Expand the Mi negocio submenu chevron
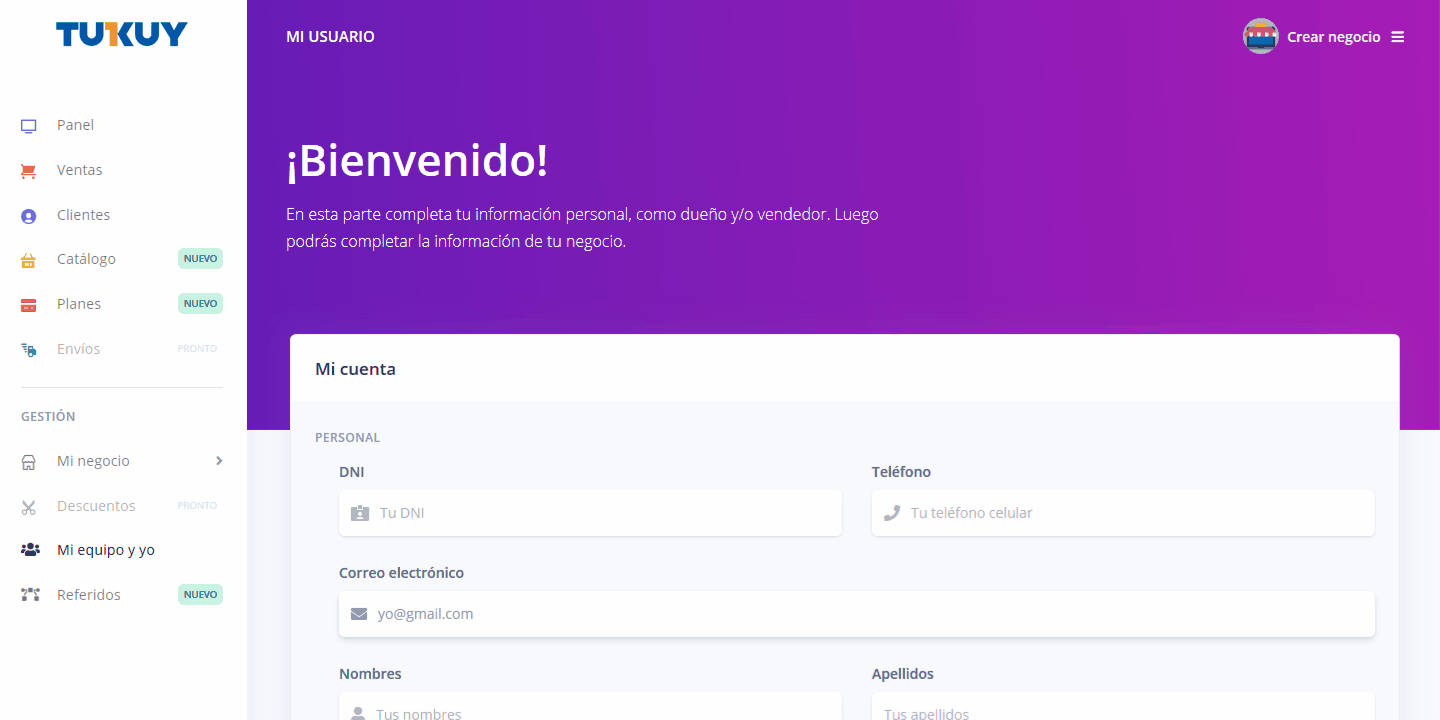Image resolution: width=1440 pixels, height=720 pixels. coord(219,461)
